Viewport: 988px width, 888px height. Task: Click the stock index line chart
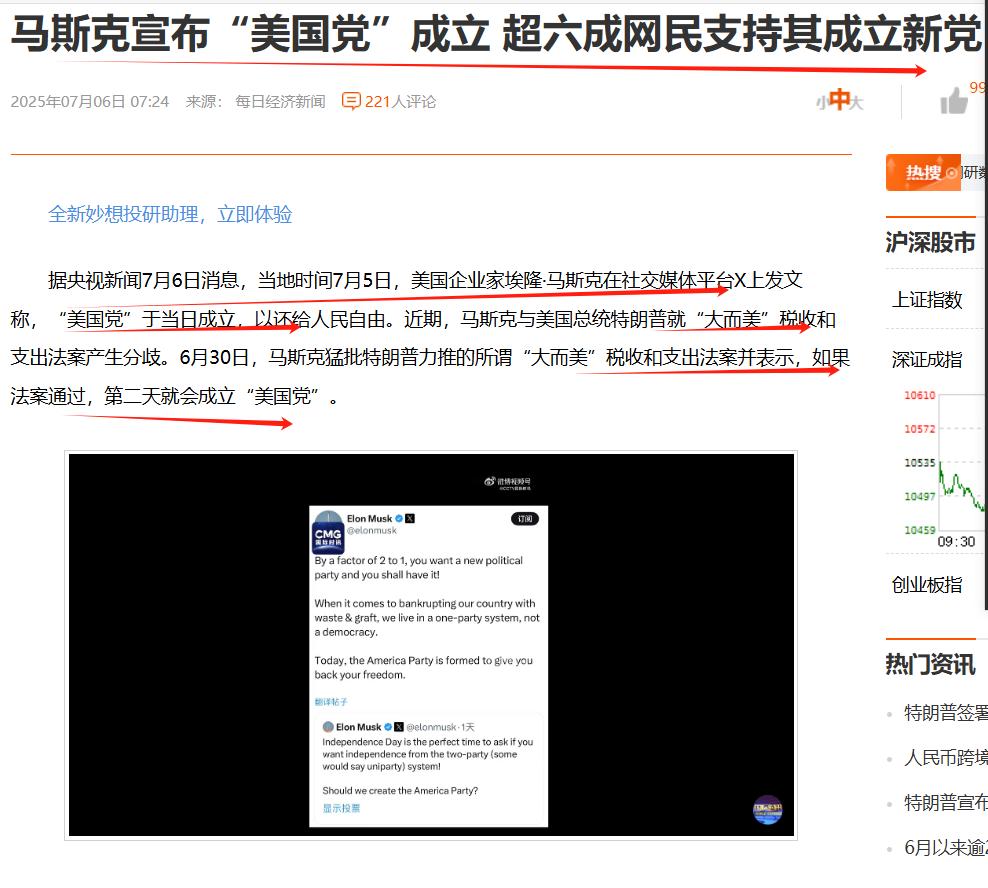[x=961, y=463]
